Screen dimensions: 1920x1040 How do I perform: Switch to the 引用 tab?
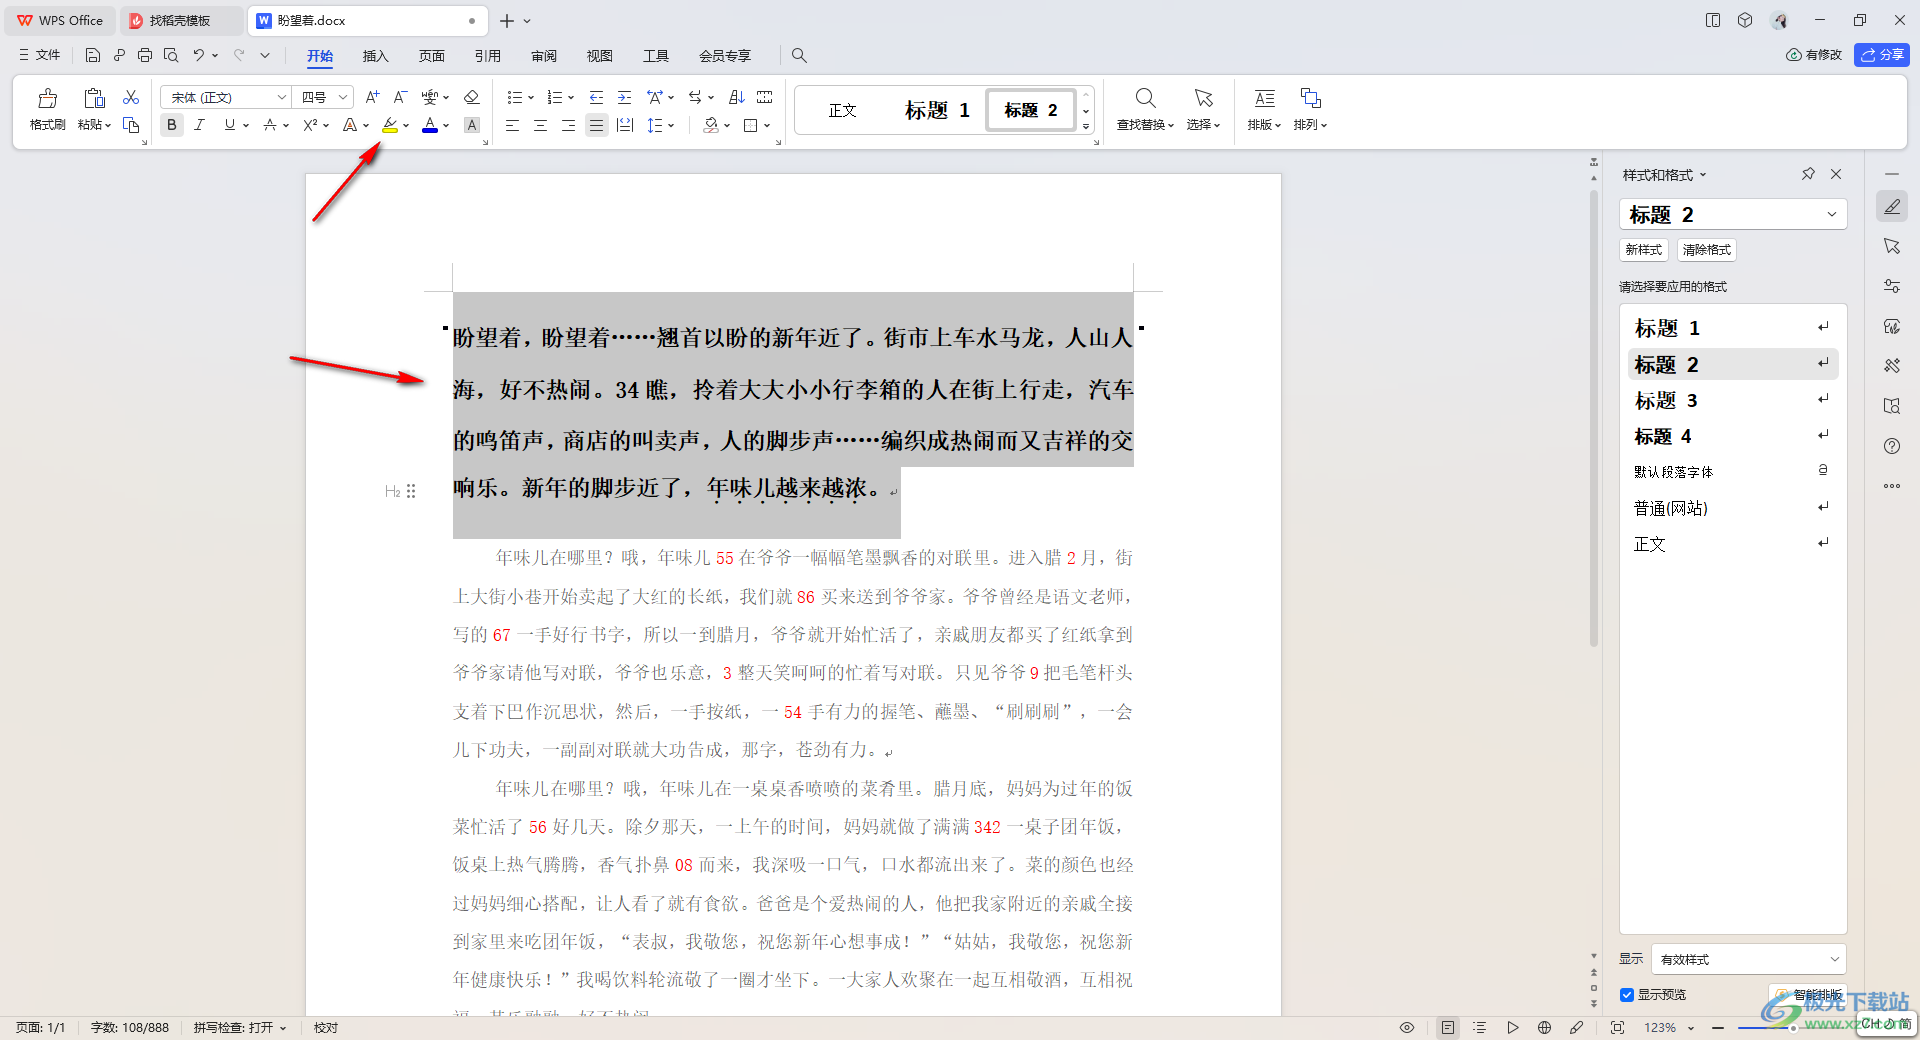pyautogui.click(x=488, y=56)
